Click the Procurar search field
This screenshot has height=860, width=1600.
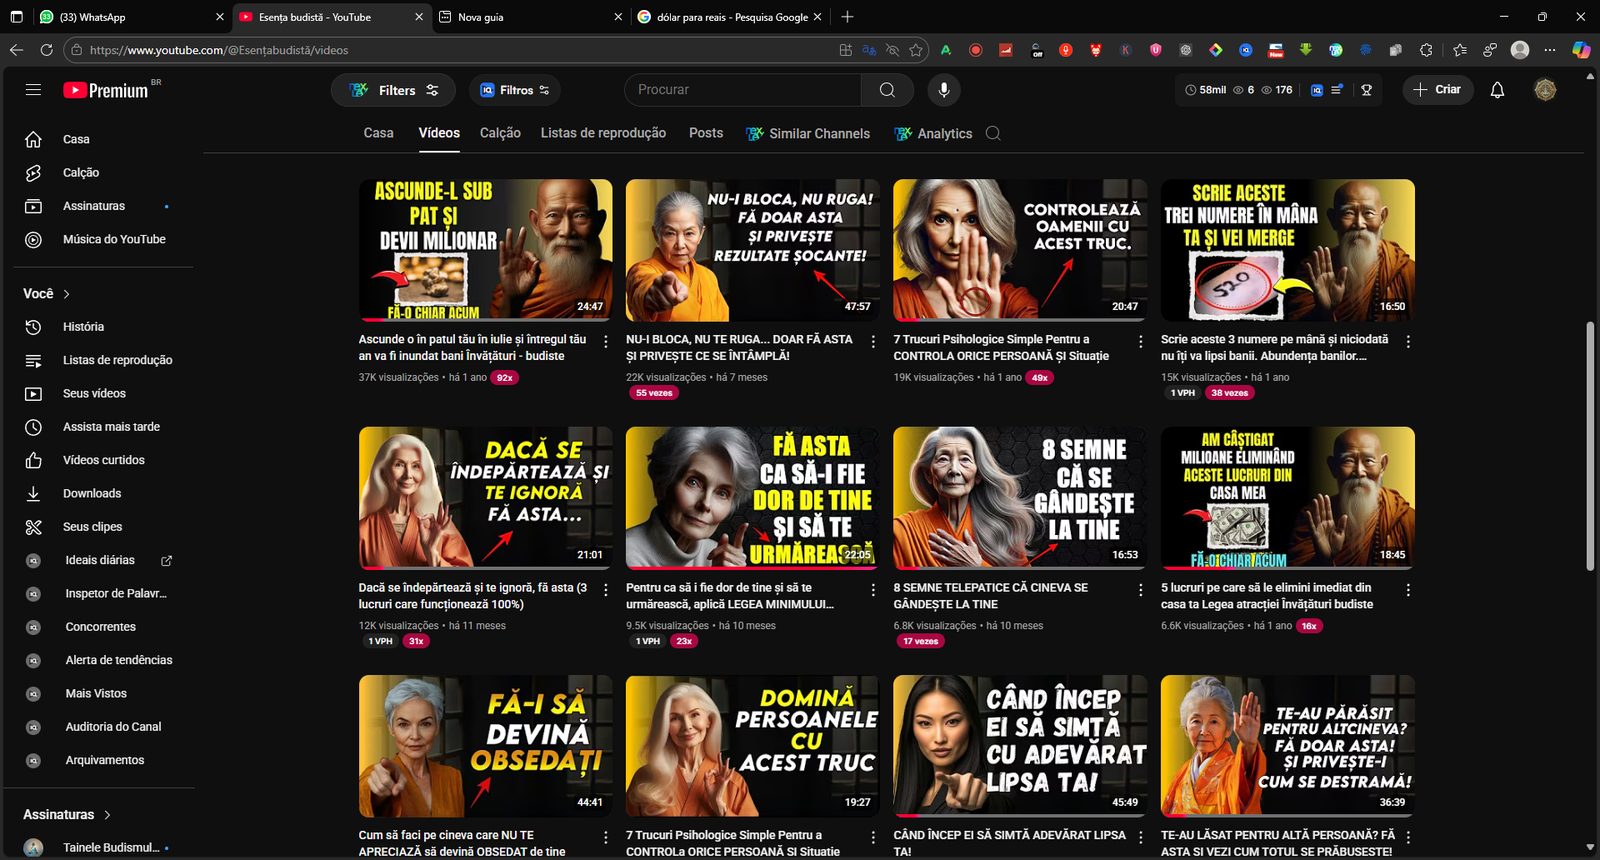click(743, 90)
